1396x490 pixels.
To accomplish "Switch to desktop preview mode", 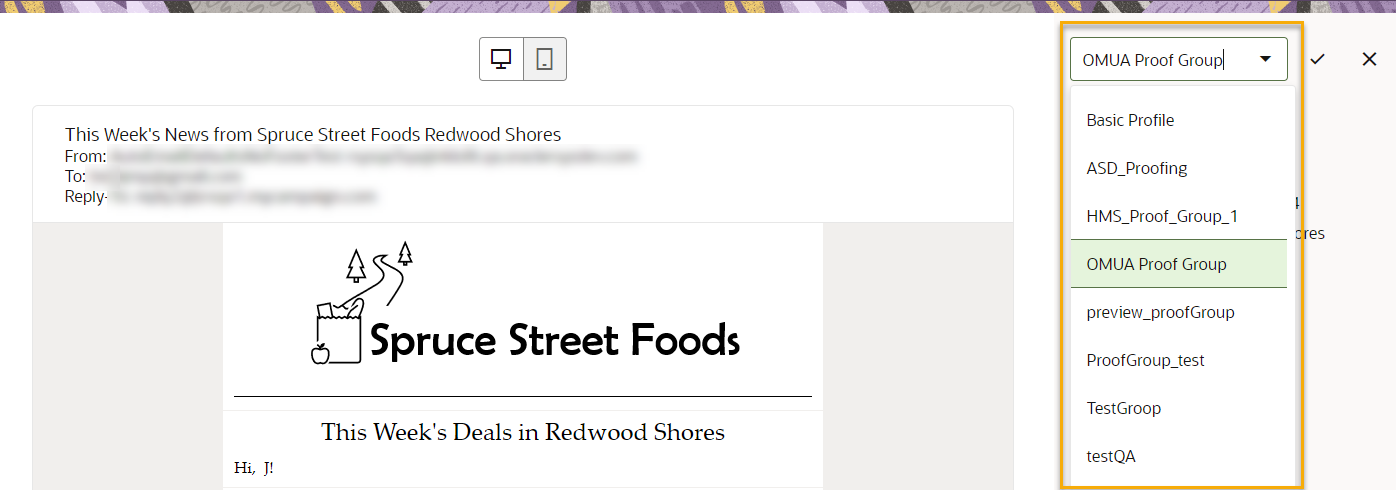I will tap(501, 59).
